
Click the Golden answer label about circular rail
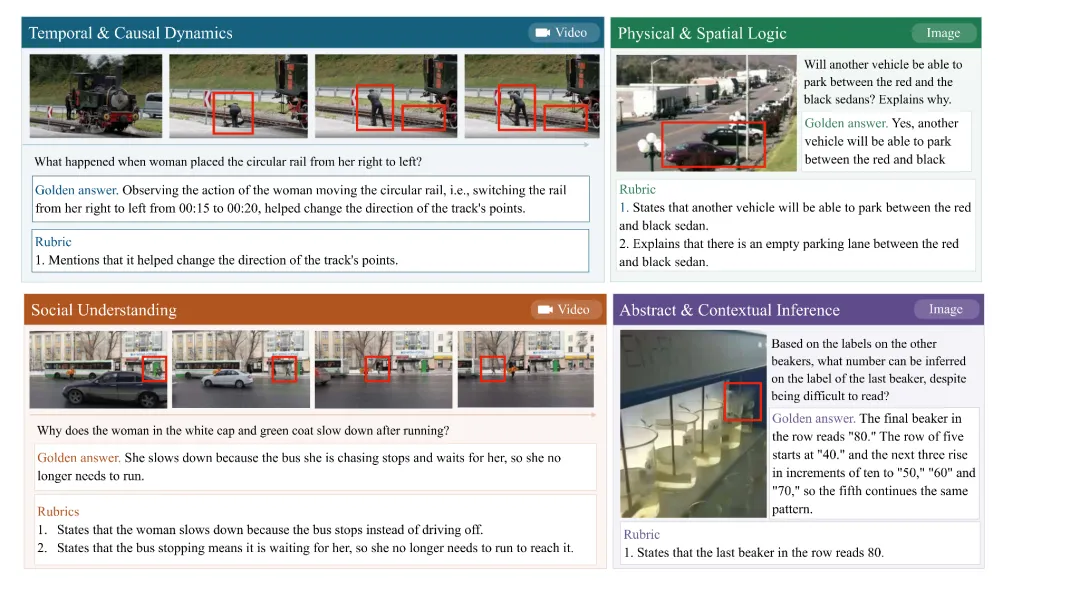(x=76, y=190)
